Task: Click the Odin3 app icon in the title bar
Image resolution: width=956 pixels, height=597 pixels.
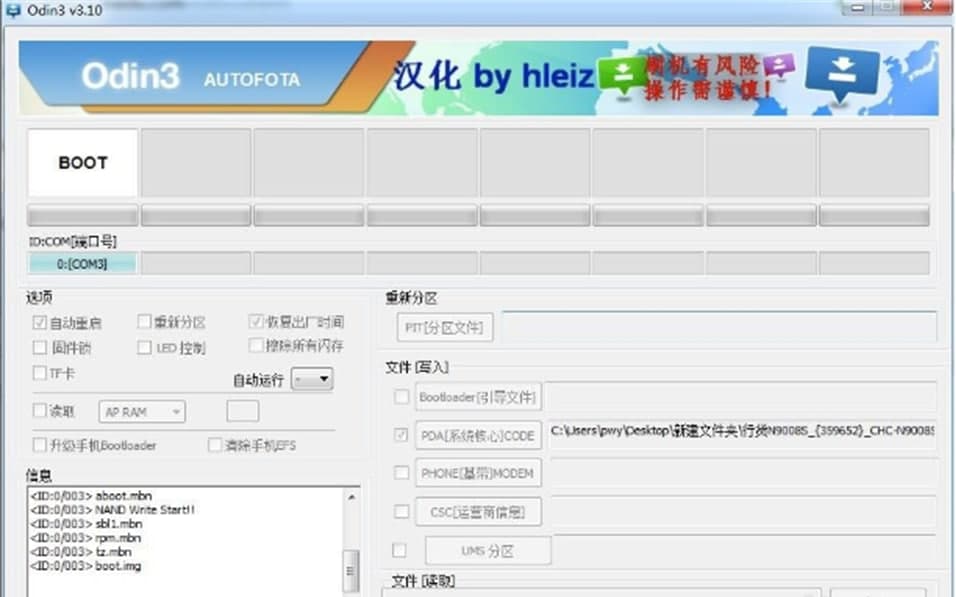Action: [x=12, y=10]
